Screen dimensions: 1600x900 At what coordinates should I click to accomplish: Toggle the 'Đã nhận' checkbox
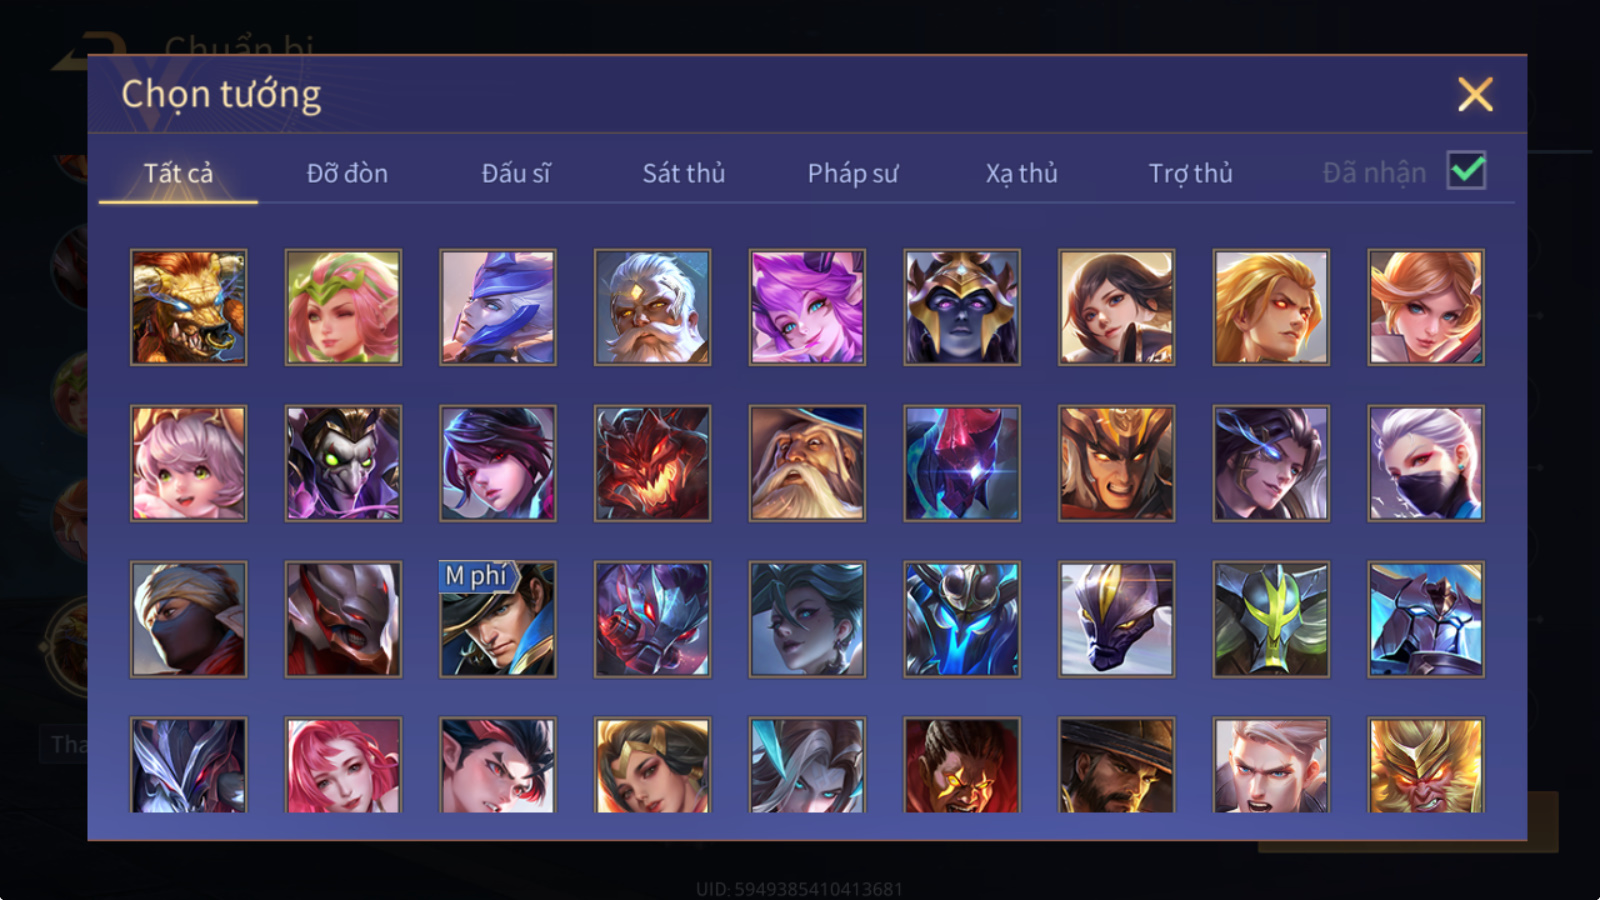click(1466, 171)
